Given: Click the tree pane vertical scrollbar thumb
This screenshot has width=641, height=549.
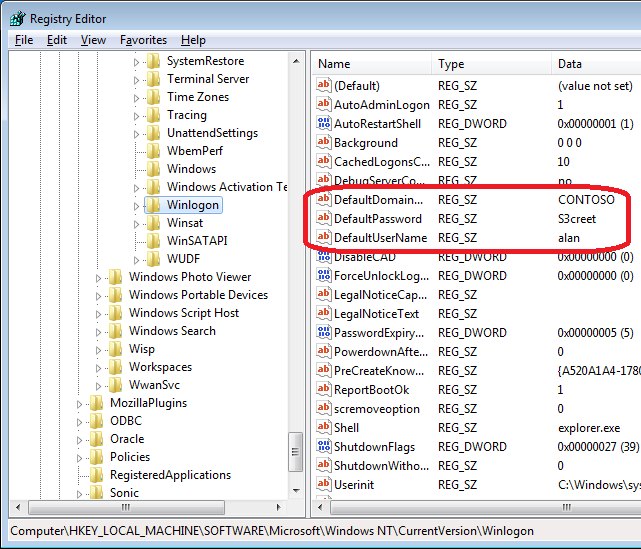Looking at the screenshot, I should pyautogui.click(x=296, y=445).
